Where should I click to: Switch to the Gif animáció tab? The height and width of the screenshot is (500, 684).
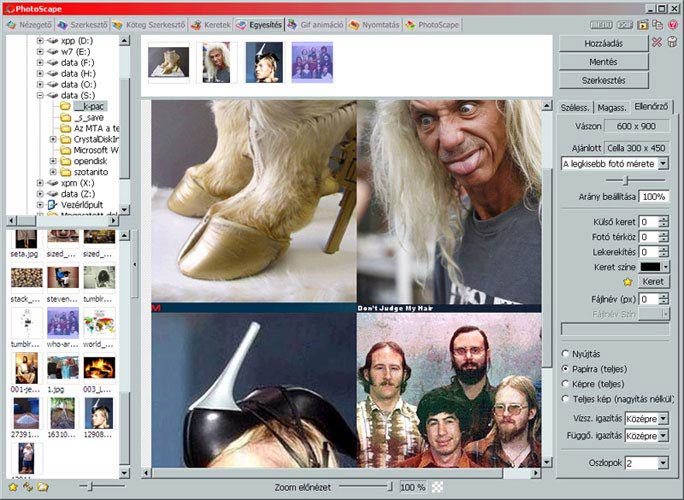coord(314,24)
